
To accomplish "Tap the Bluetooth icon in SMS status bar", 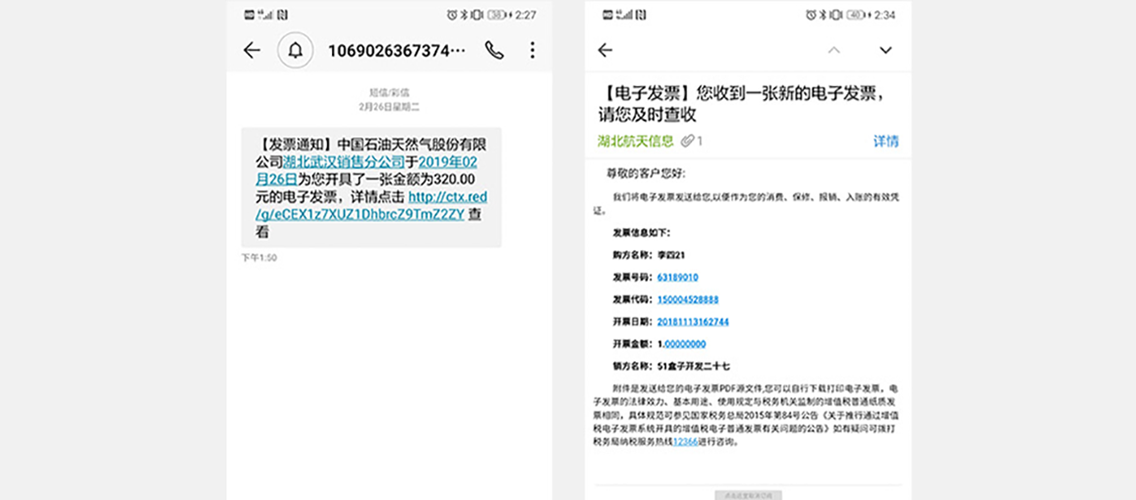I will tap(464, 14).
